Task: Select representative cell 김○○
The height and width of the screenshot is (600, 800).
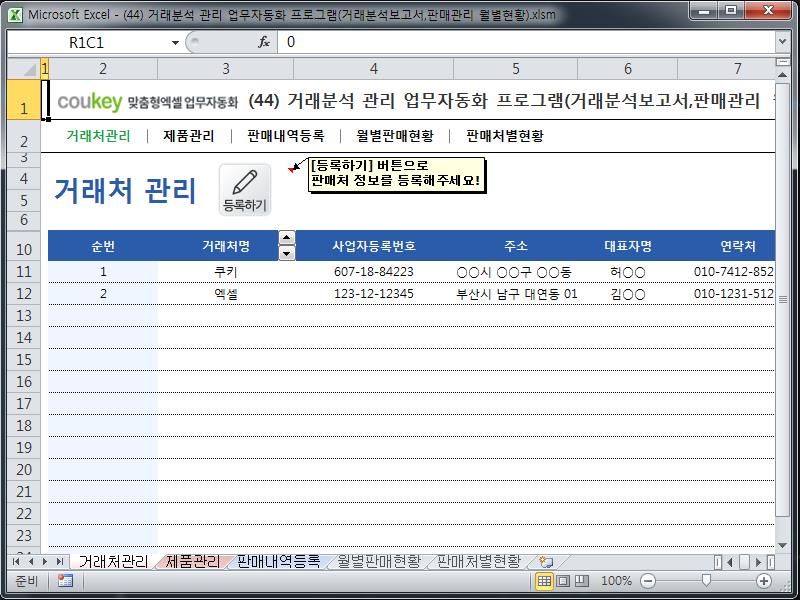Action: (628, 294)
